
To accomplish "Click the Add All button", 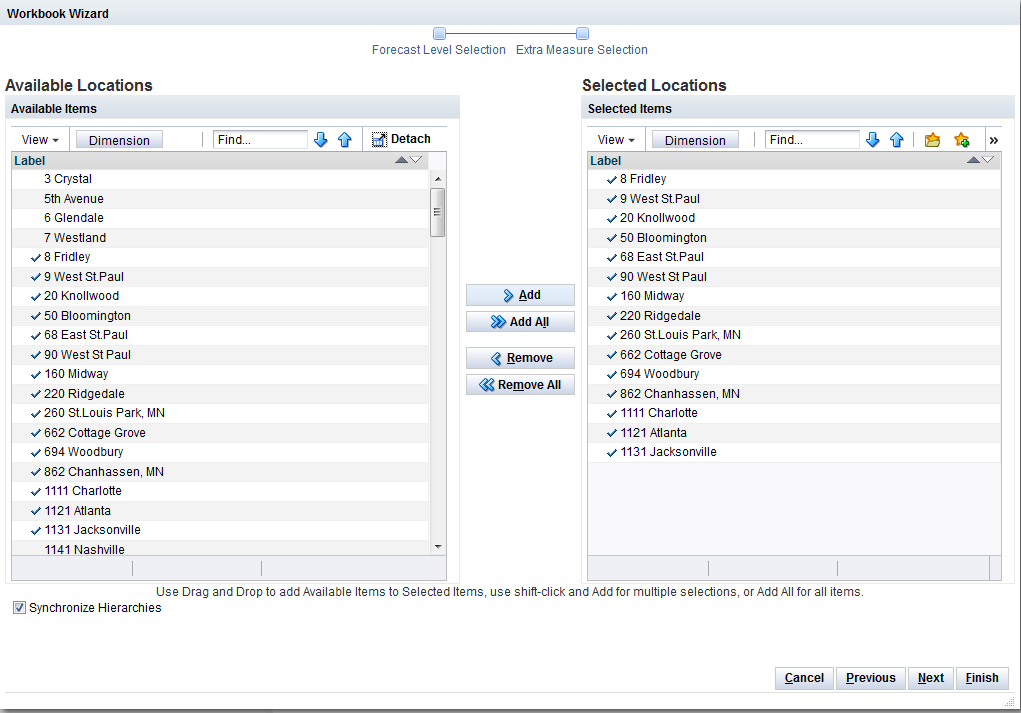I will pos(520,322).
